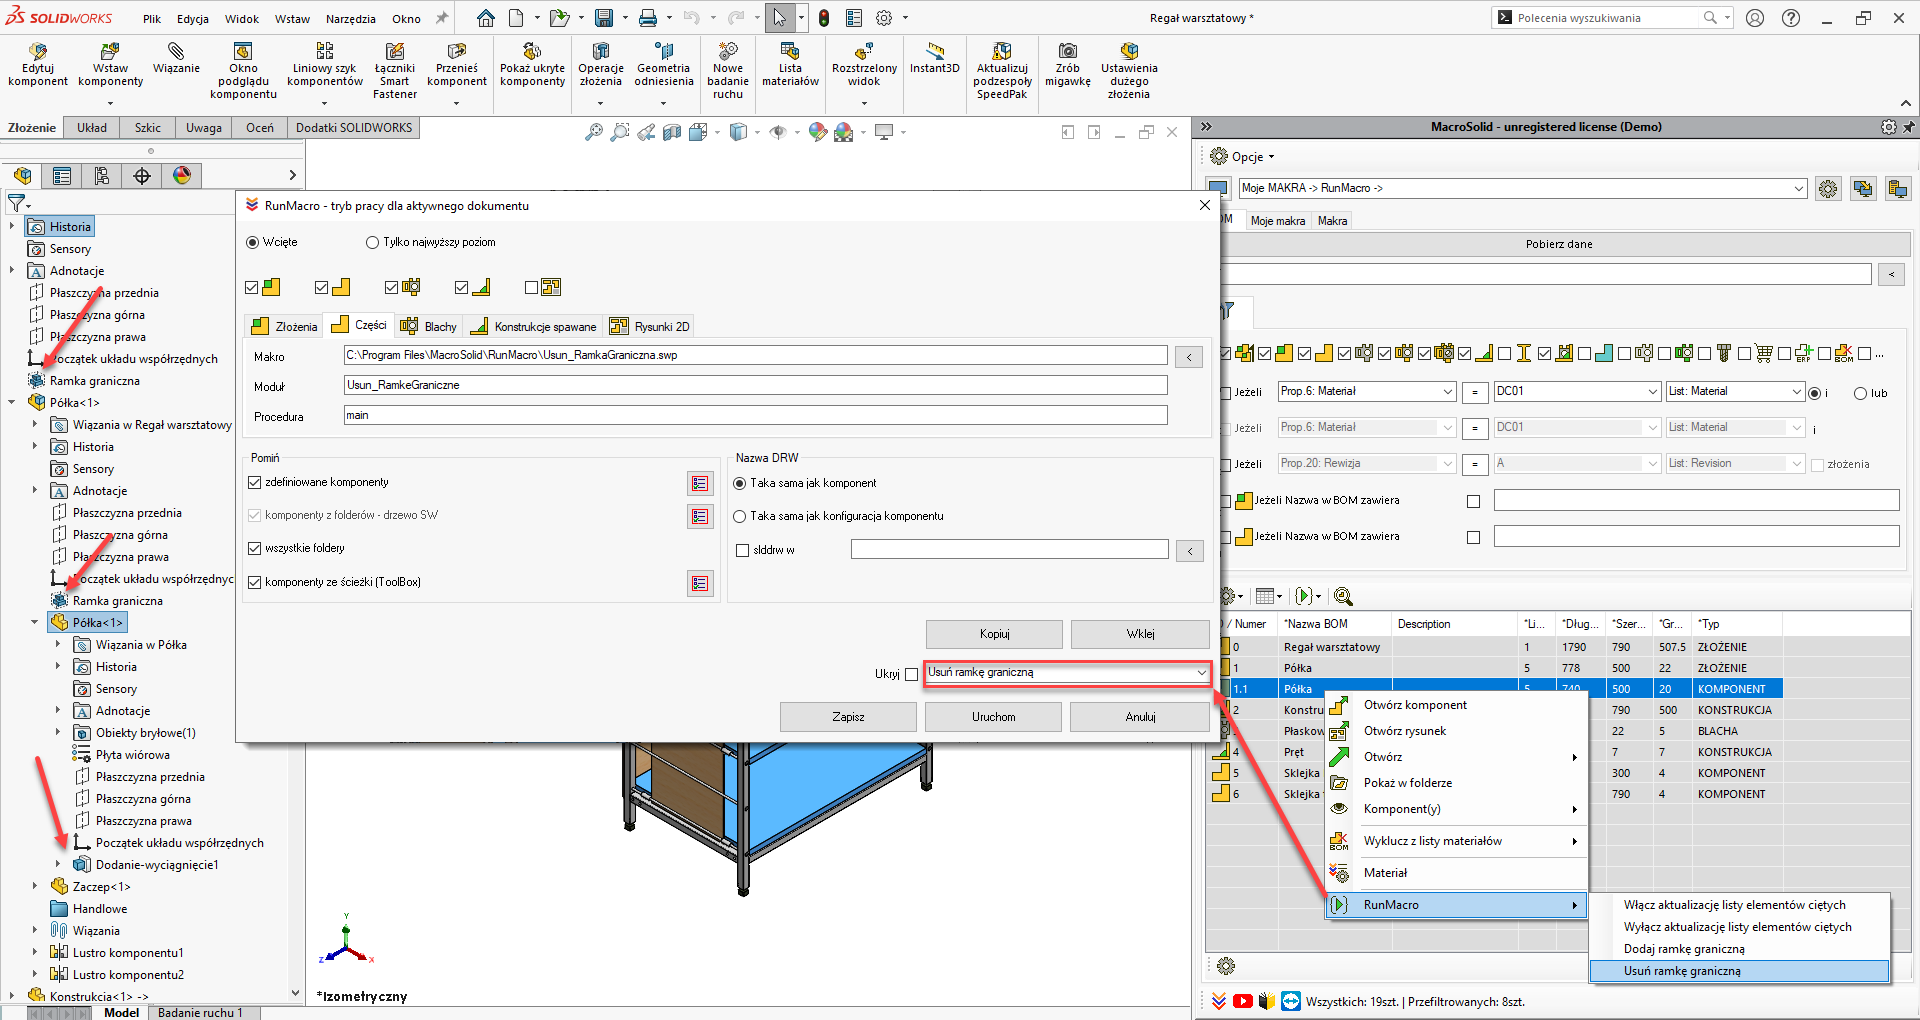Click the Home icon in top toolbar
This screenshot has width=1920, height=1020.
486,18
